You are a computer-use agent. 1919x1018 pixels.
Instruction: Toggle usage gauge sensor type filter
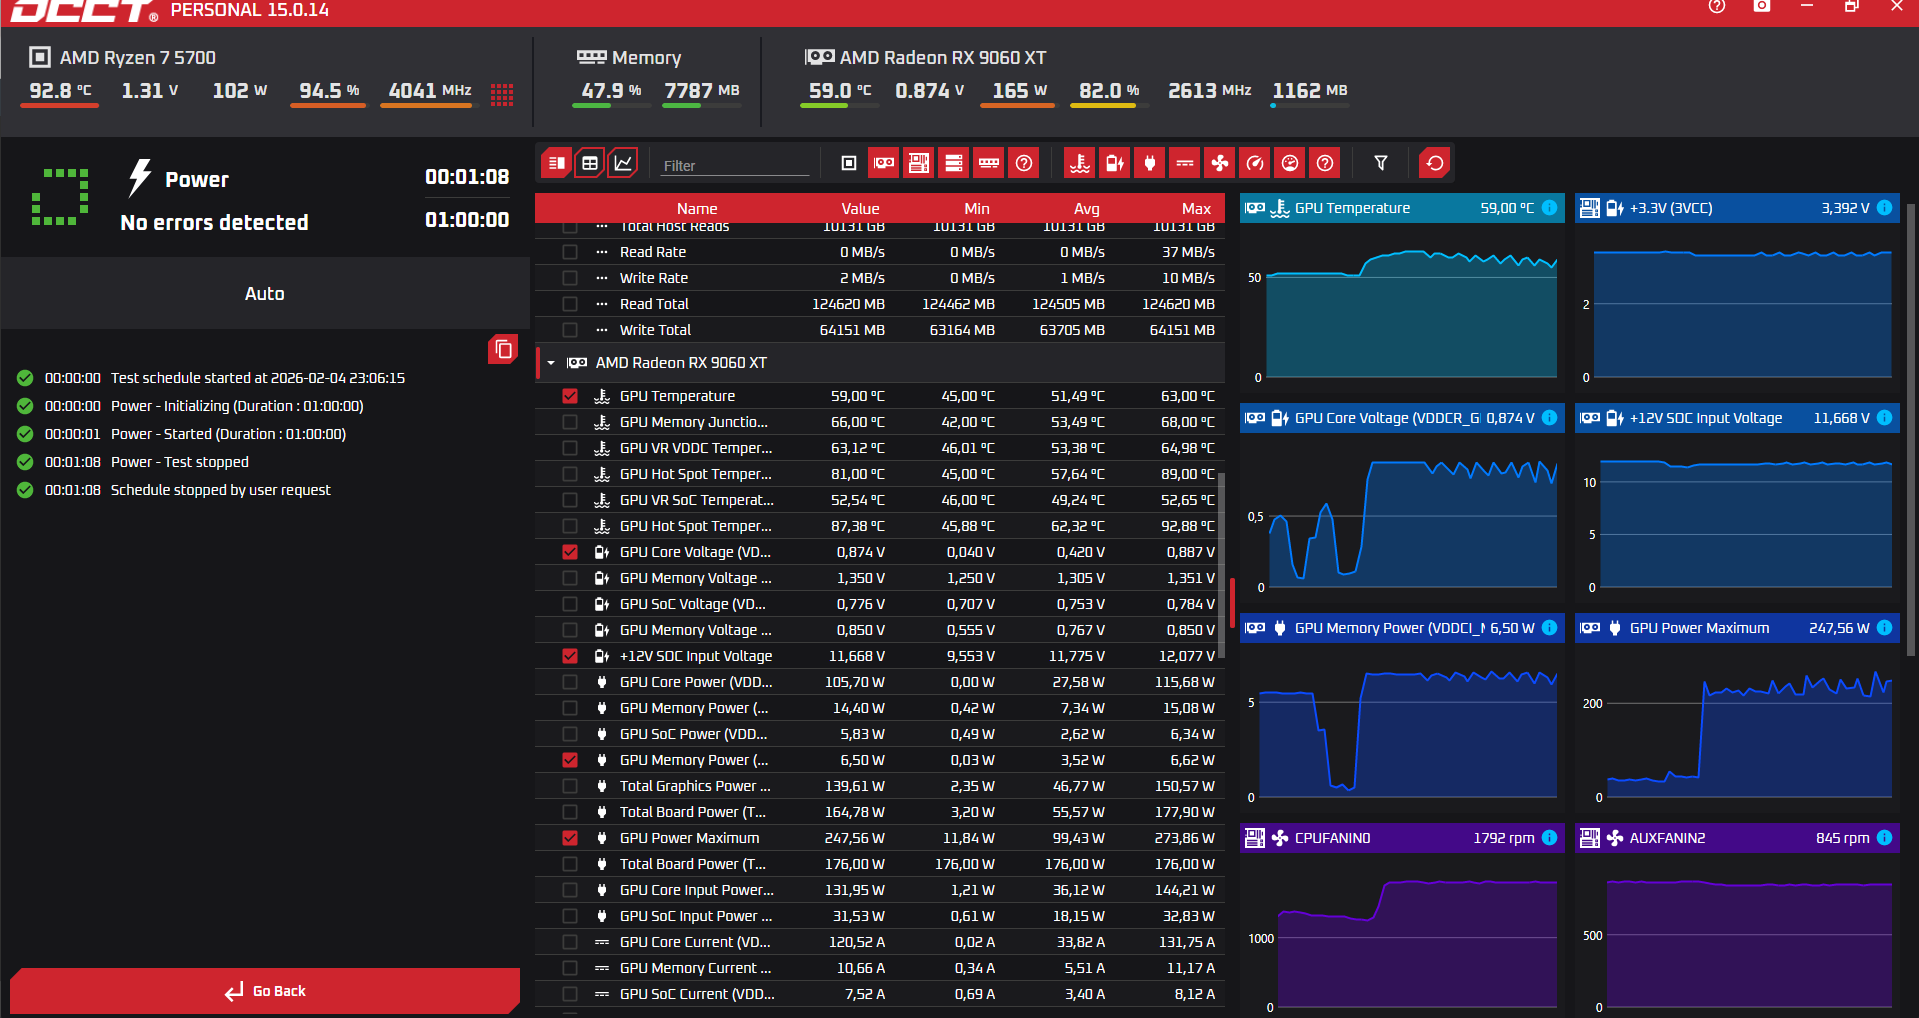click(x=1290, y=163)
